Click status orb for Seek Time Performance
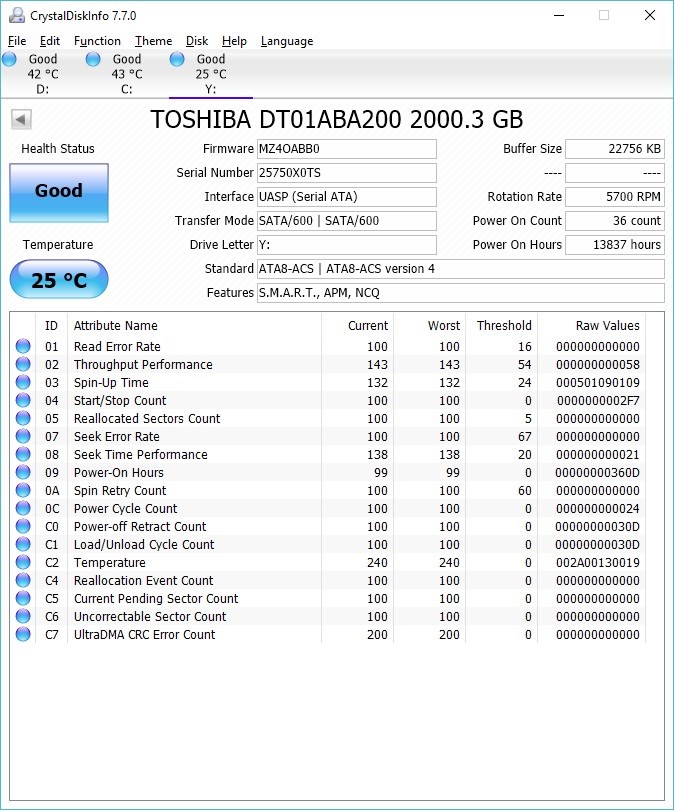This screenshot has height=812, width=675. (23, 454)
